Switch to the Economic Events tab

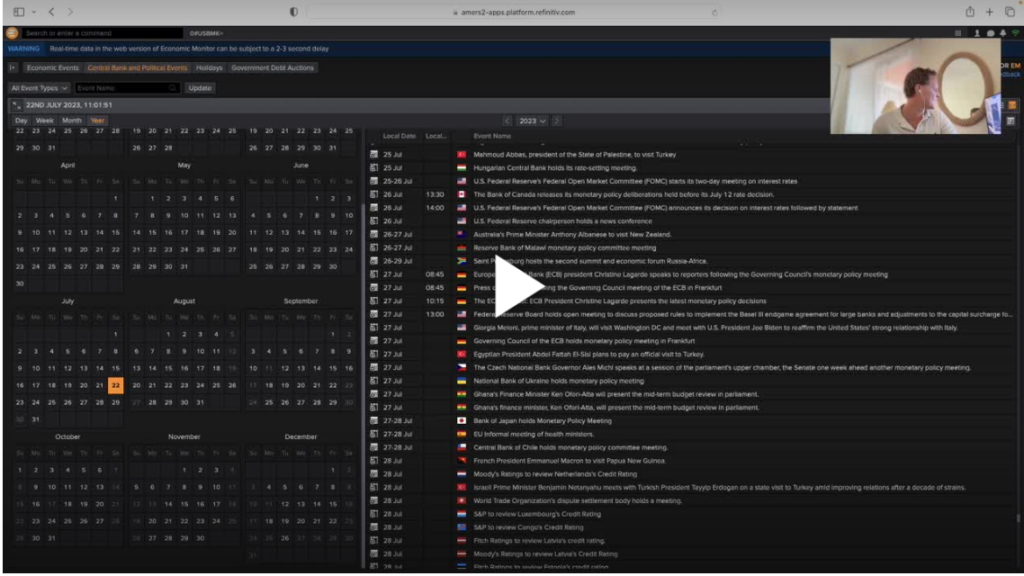(x=52, y=67)
